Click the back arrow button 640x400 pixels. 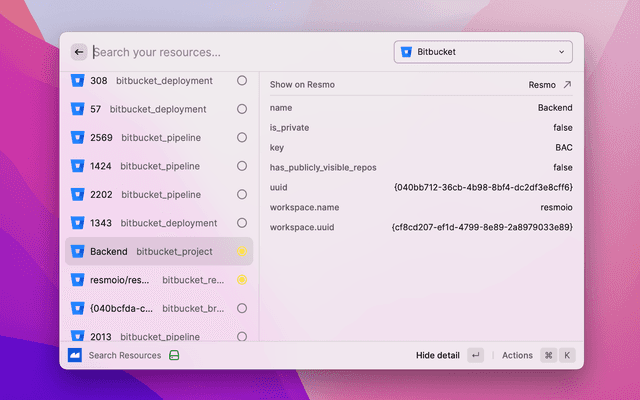tap(79, 52)
